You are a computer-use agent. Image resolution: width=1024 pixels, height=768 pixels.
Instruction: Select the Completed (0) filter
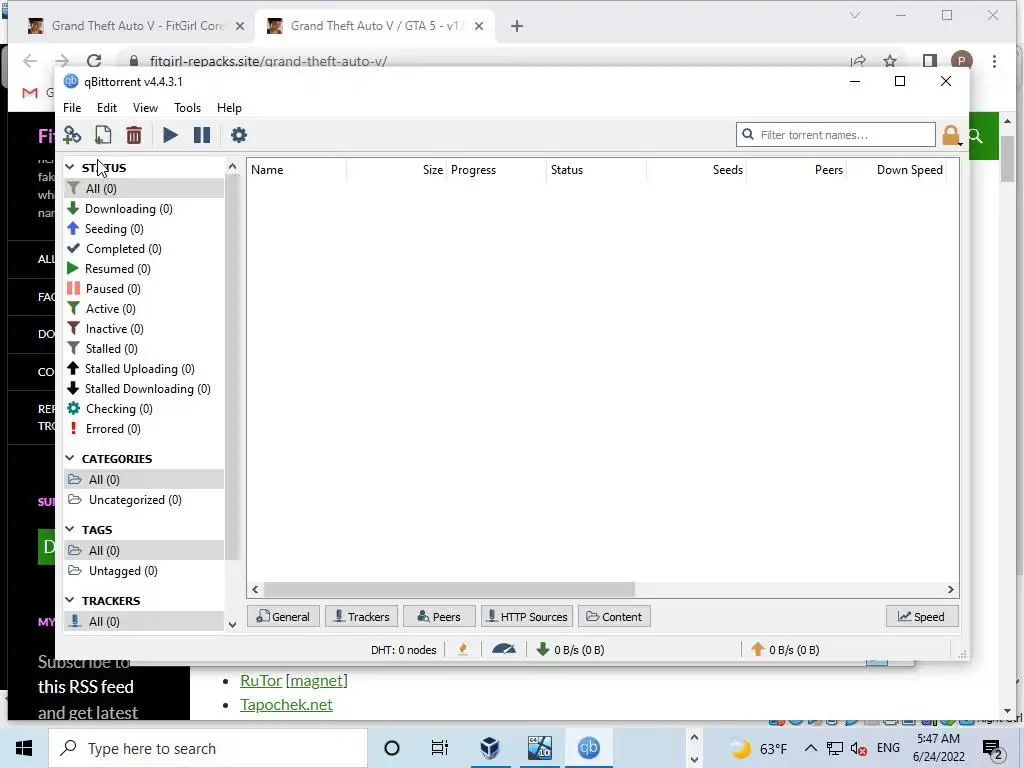tap(144, 249)
